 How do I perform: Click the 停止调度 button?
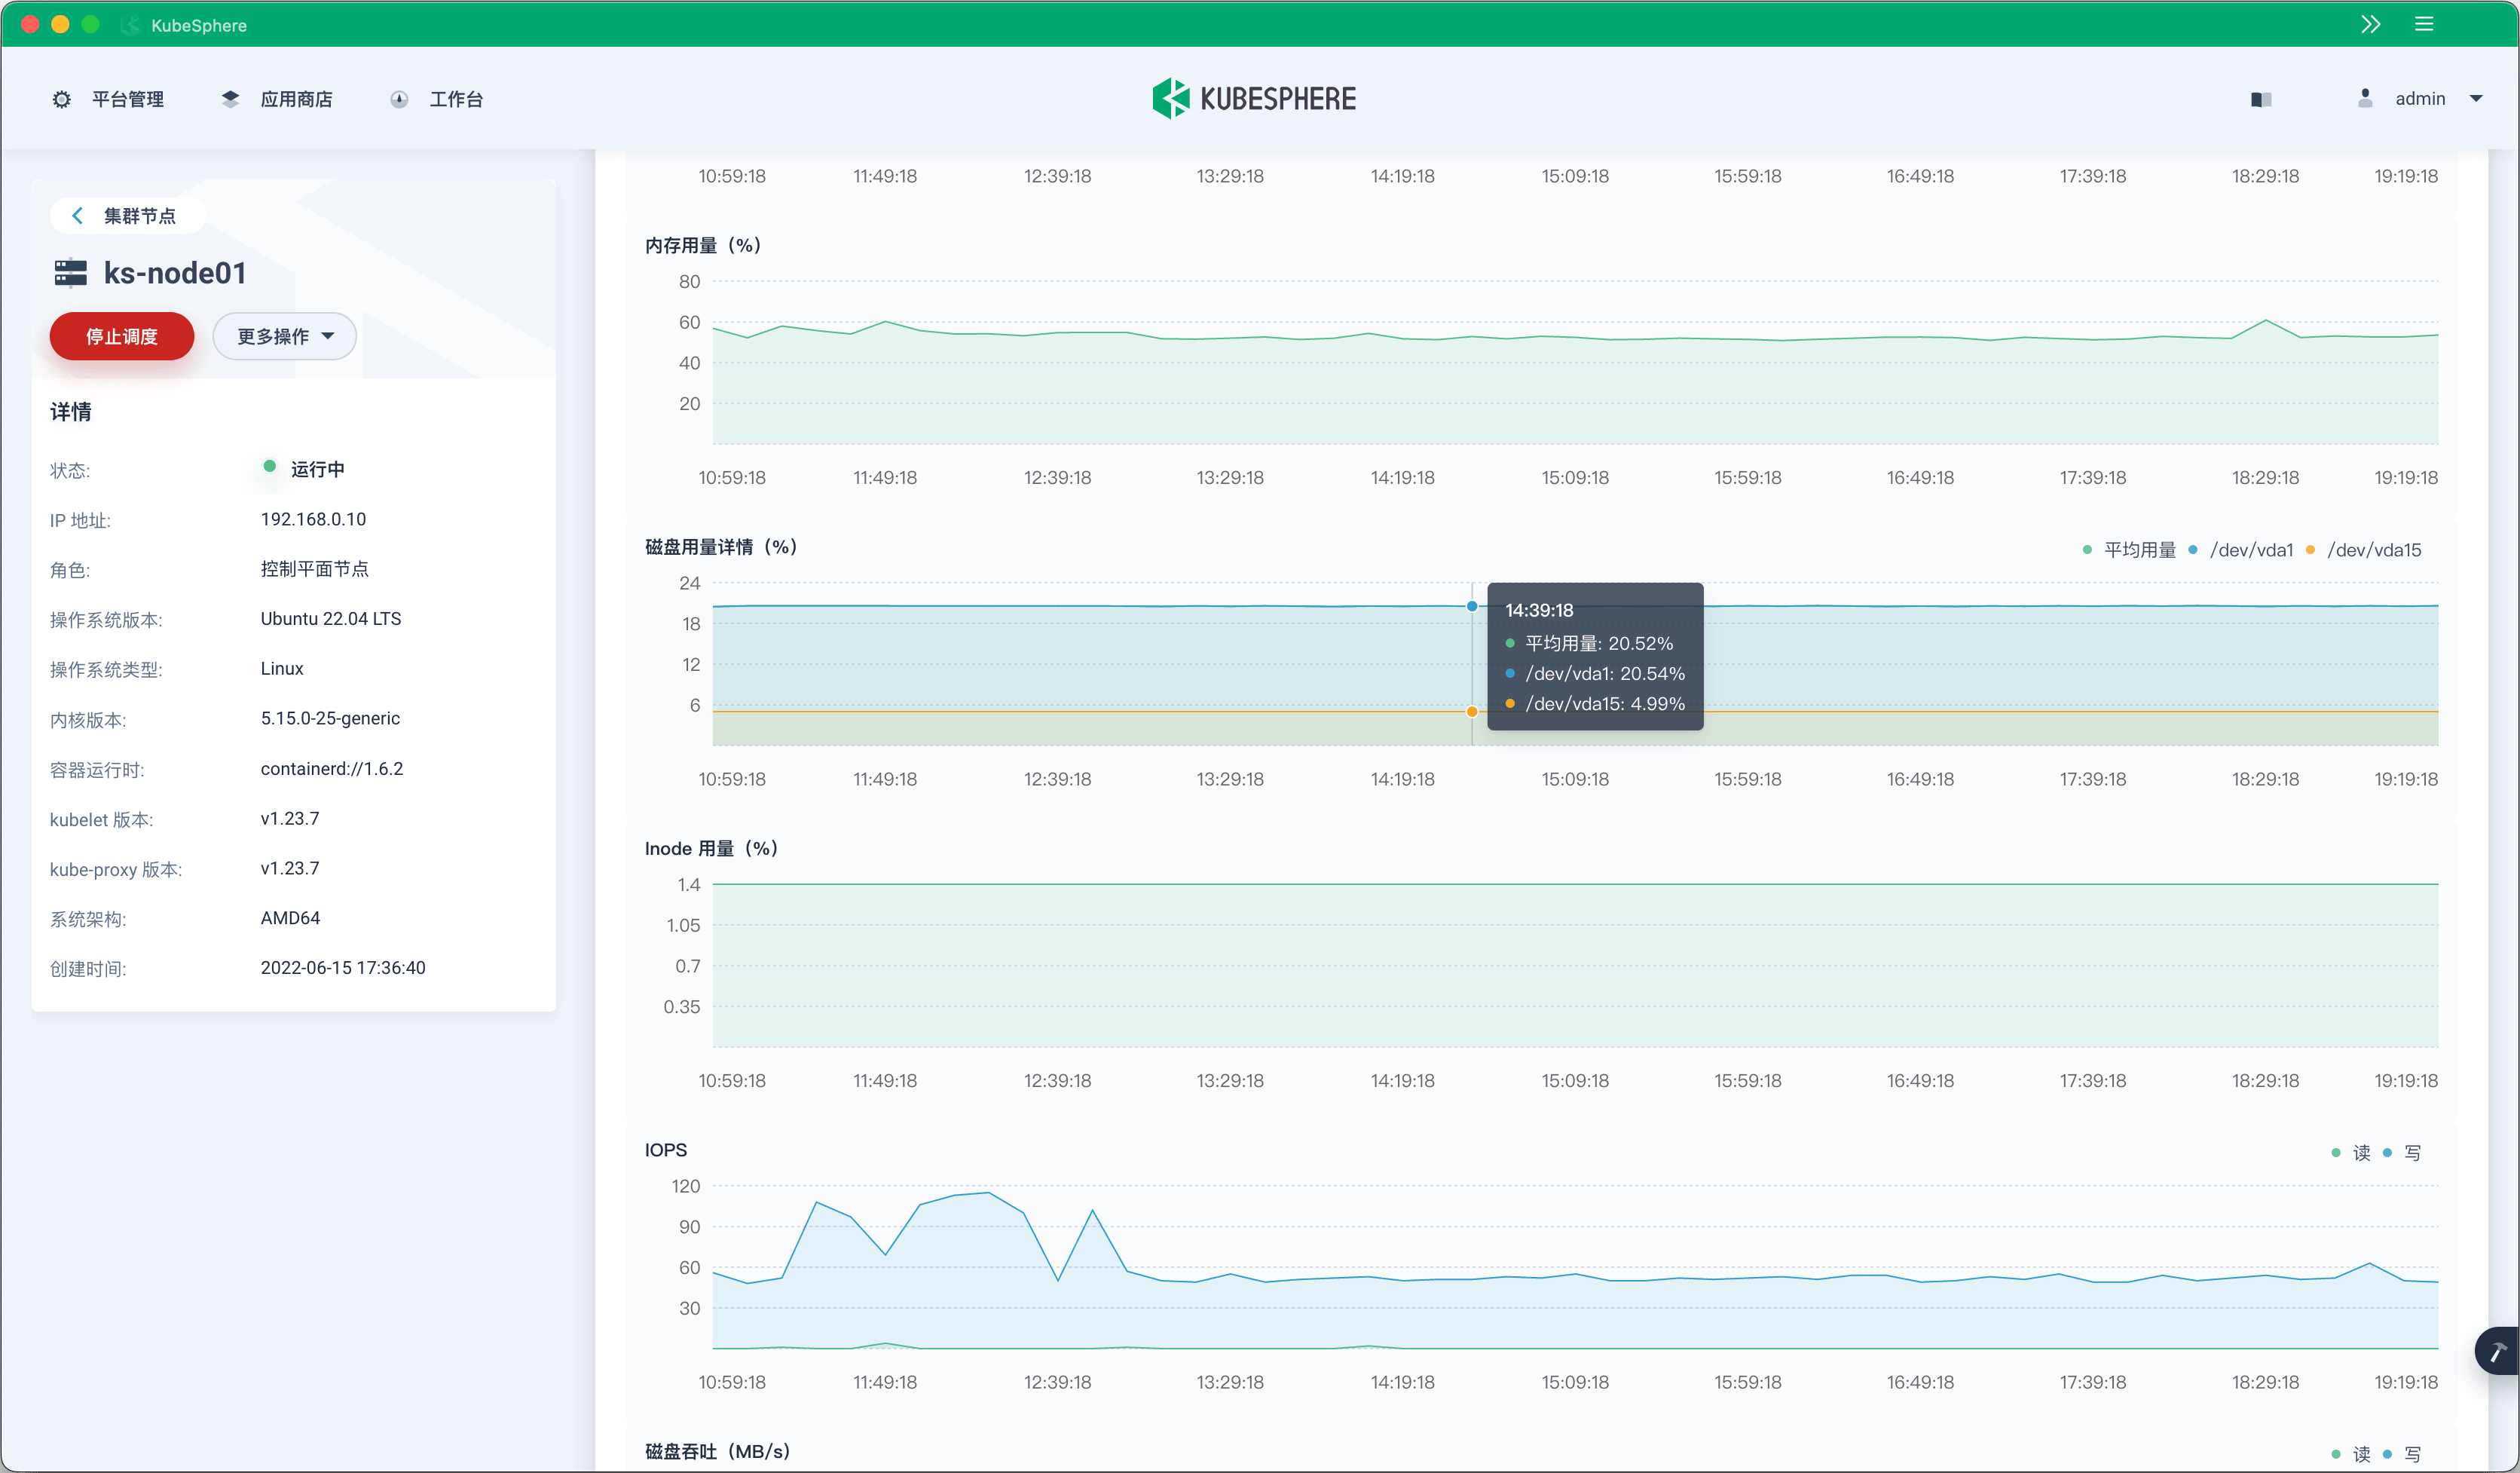121,336
